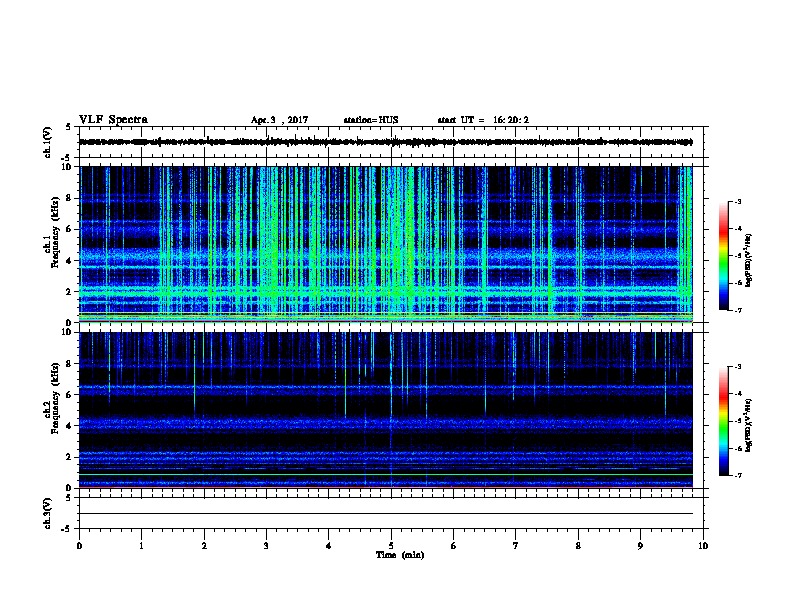The height and width of the screenshot is (612, 792).
Task: Click time axis tick label '0'
Action: (x=79, y=546)
